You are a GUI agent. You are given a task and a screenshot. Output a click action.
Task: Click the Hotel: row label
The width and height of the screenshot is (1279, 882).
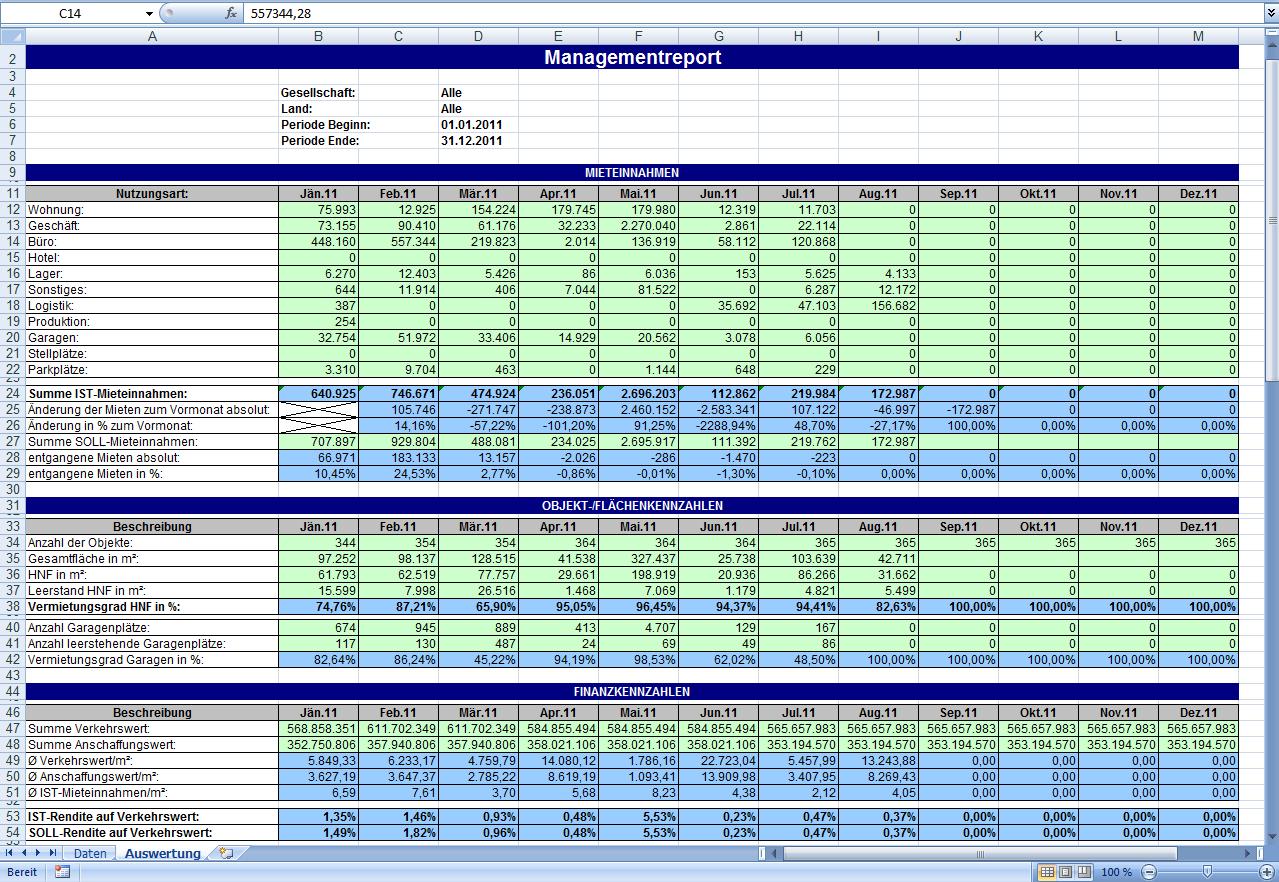click(x=152, y=258)
